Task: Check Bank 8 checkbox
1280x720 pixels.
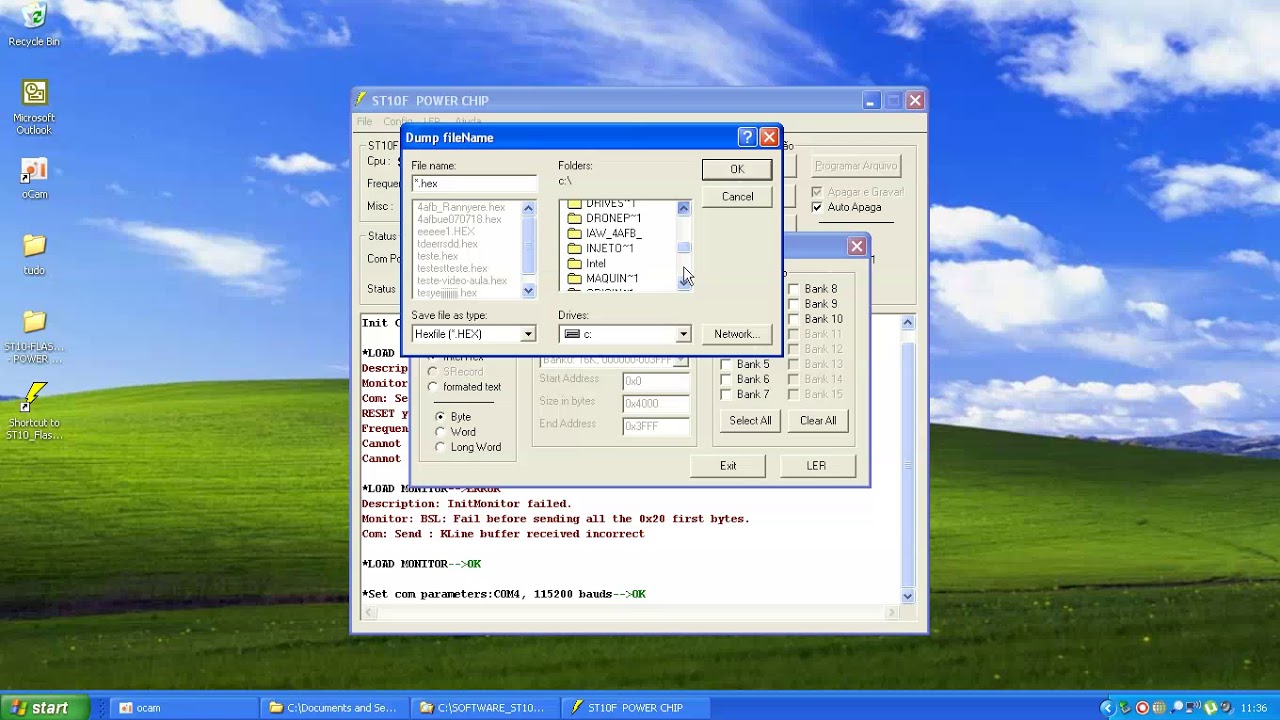Action: pyautogui.click(x=793, y=289)
